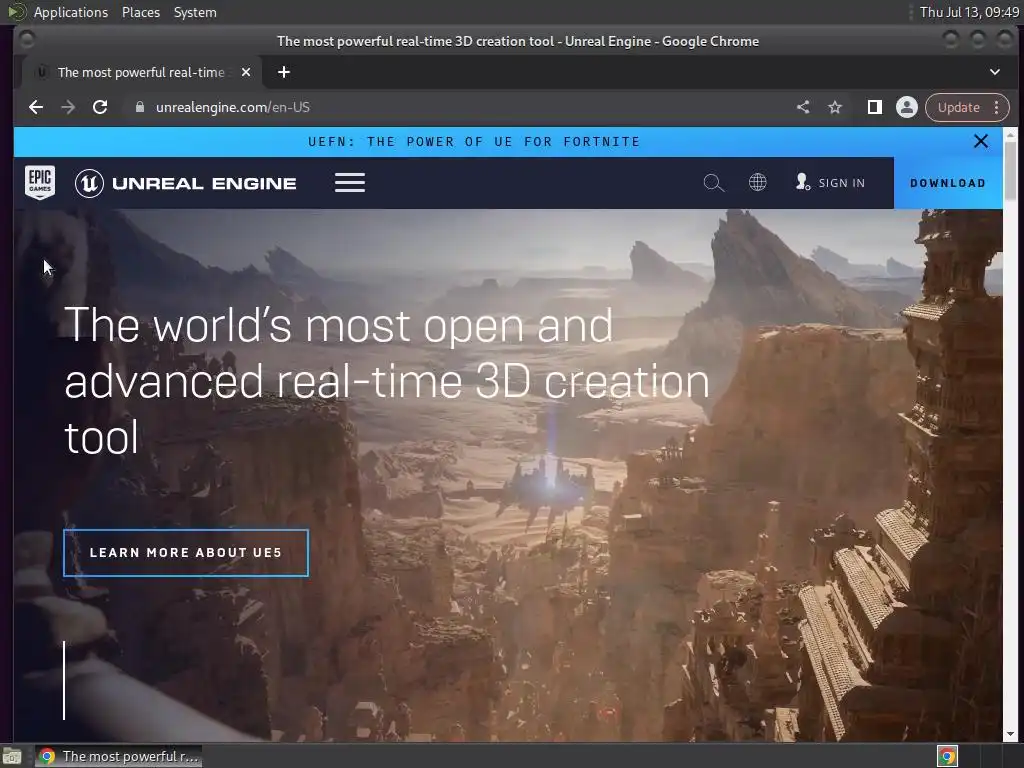Viewport: 1024px width, 768px height.
Task: Click Chrome Update button
Action: [x=958, y=107]
